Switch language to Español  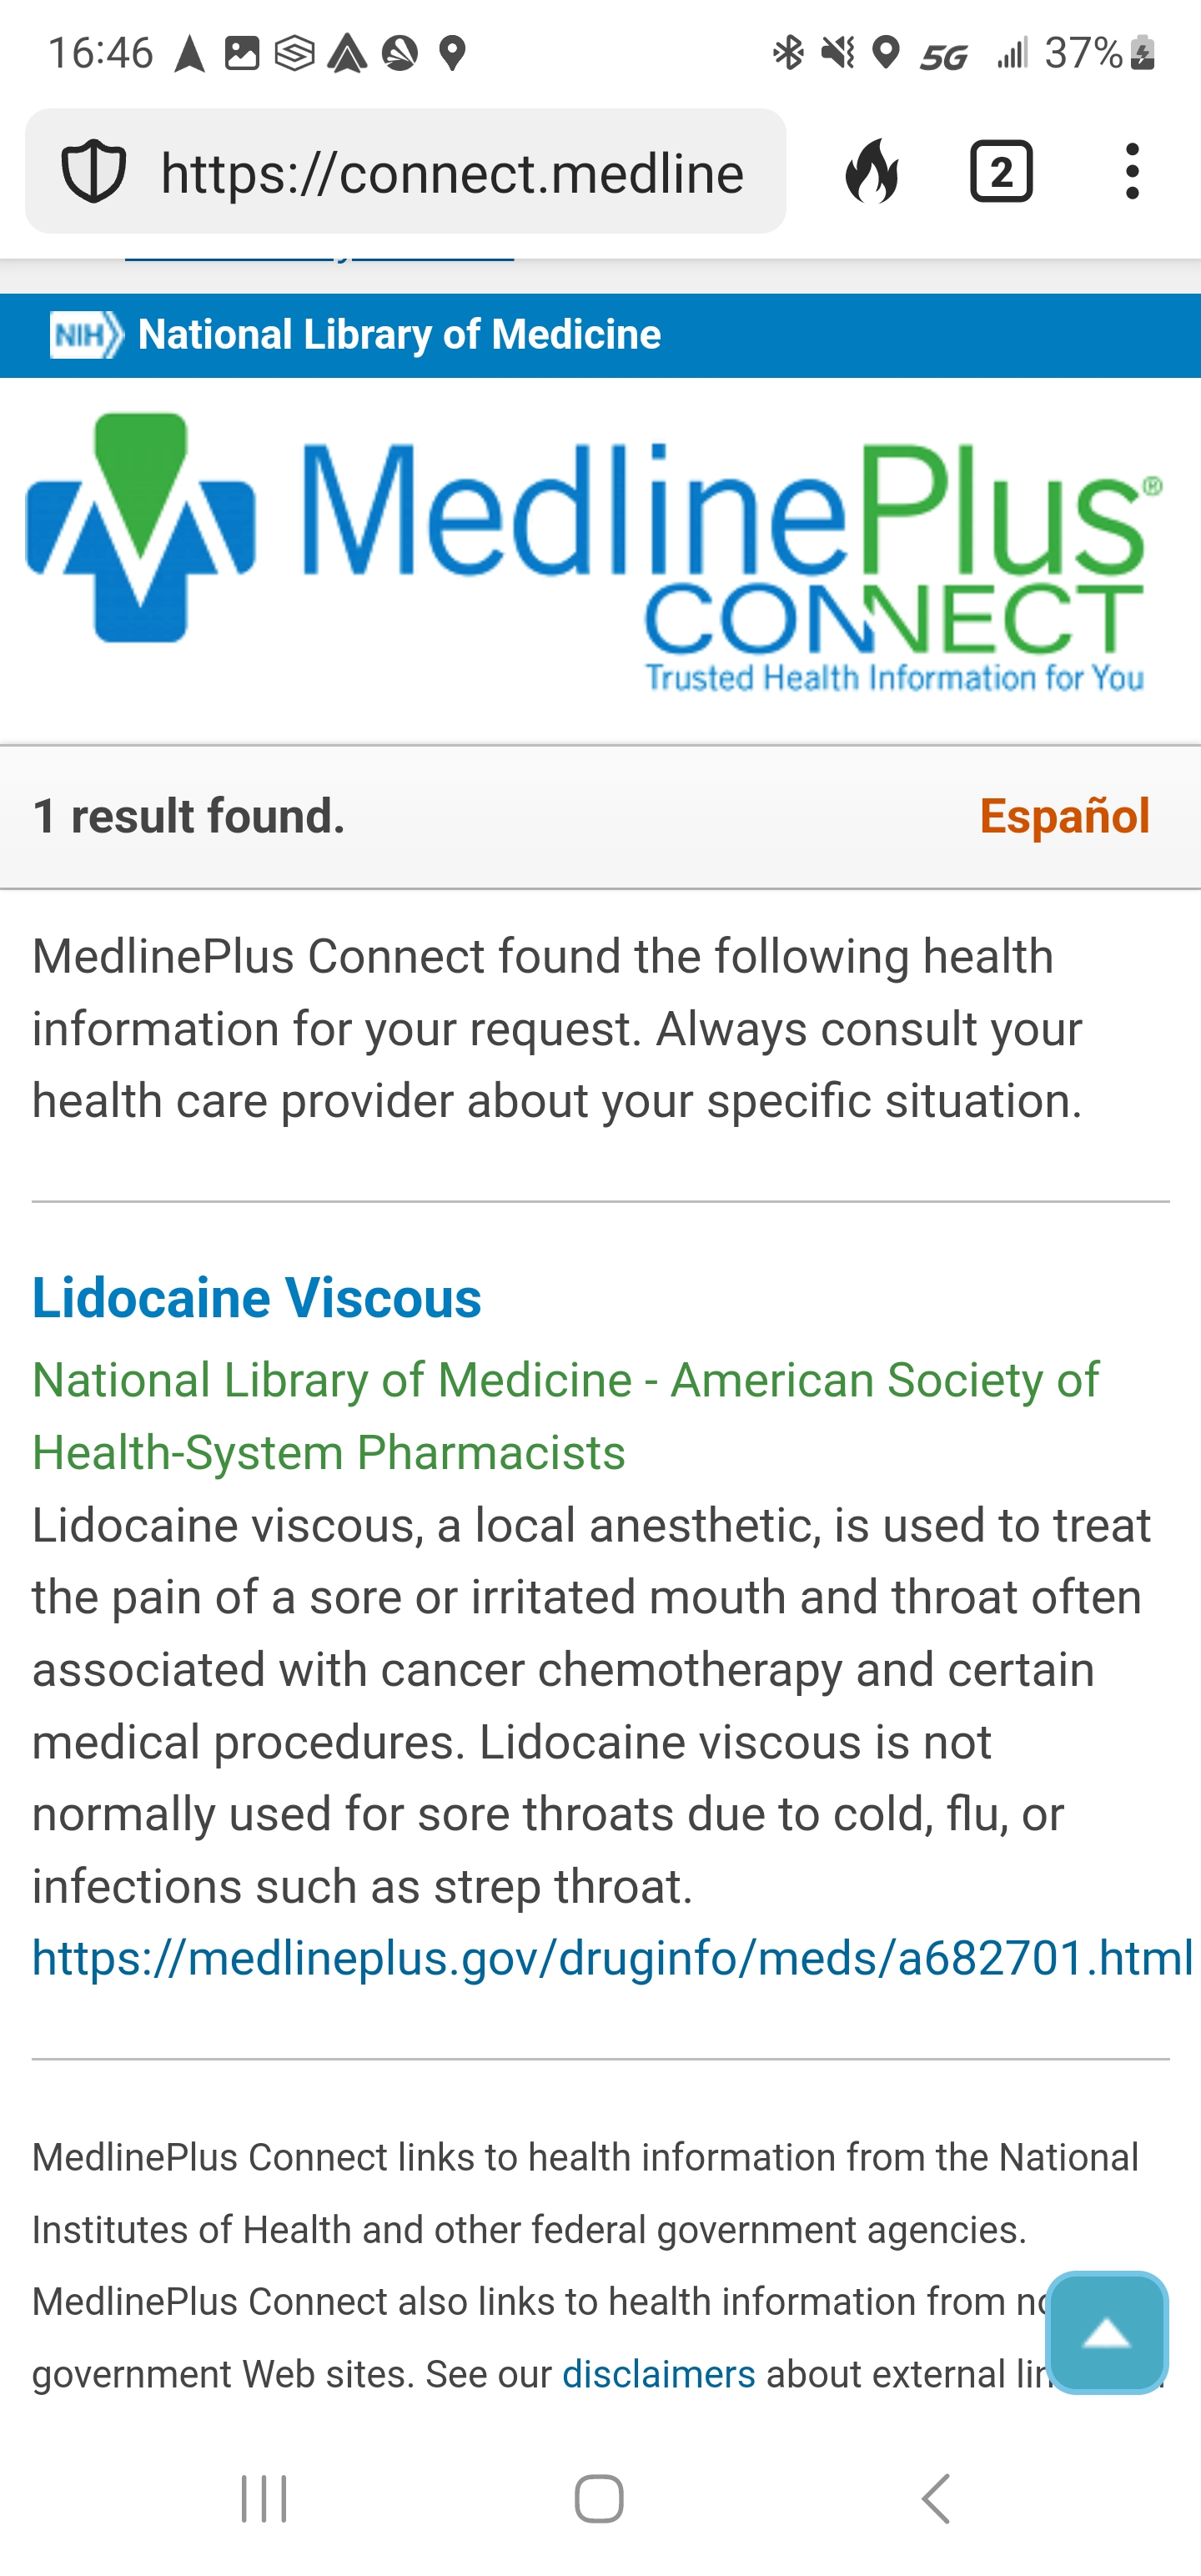1064,816
